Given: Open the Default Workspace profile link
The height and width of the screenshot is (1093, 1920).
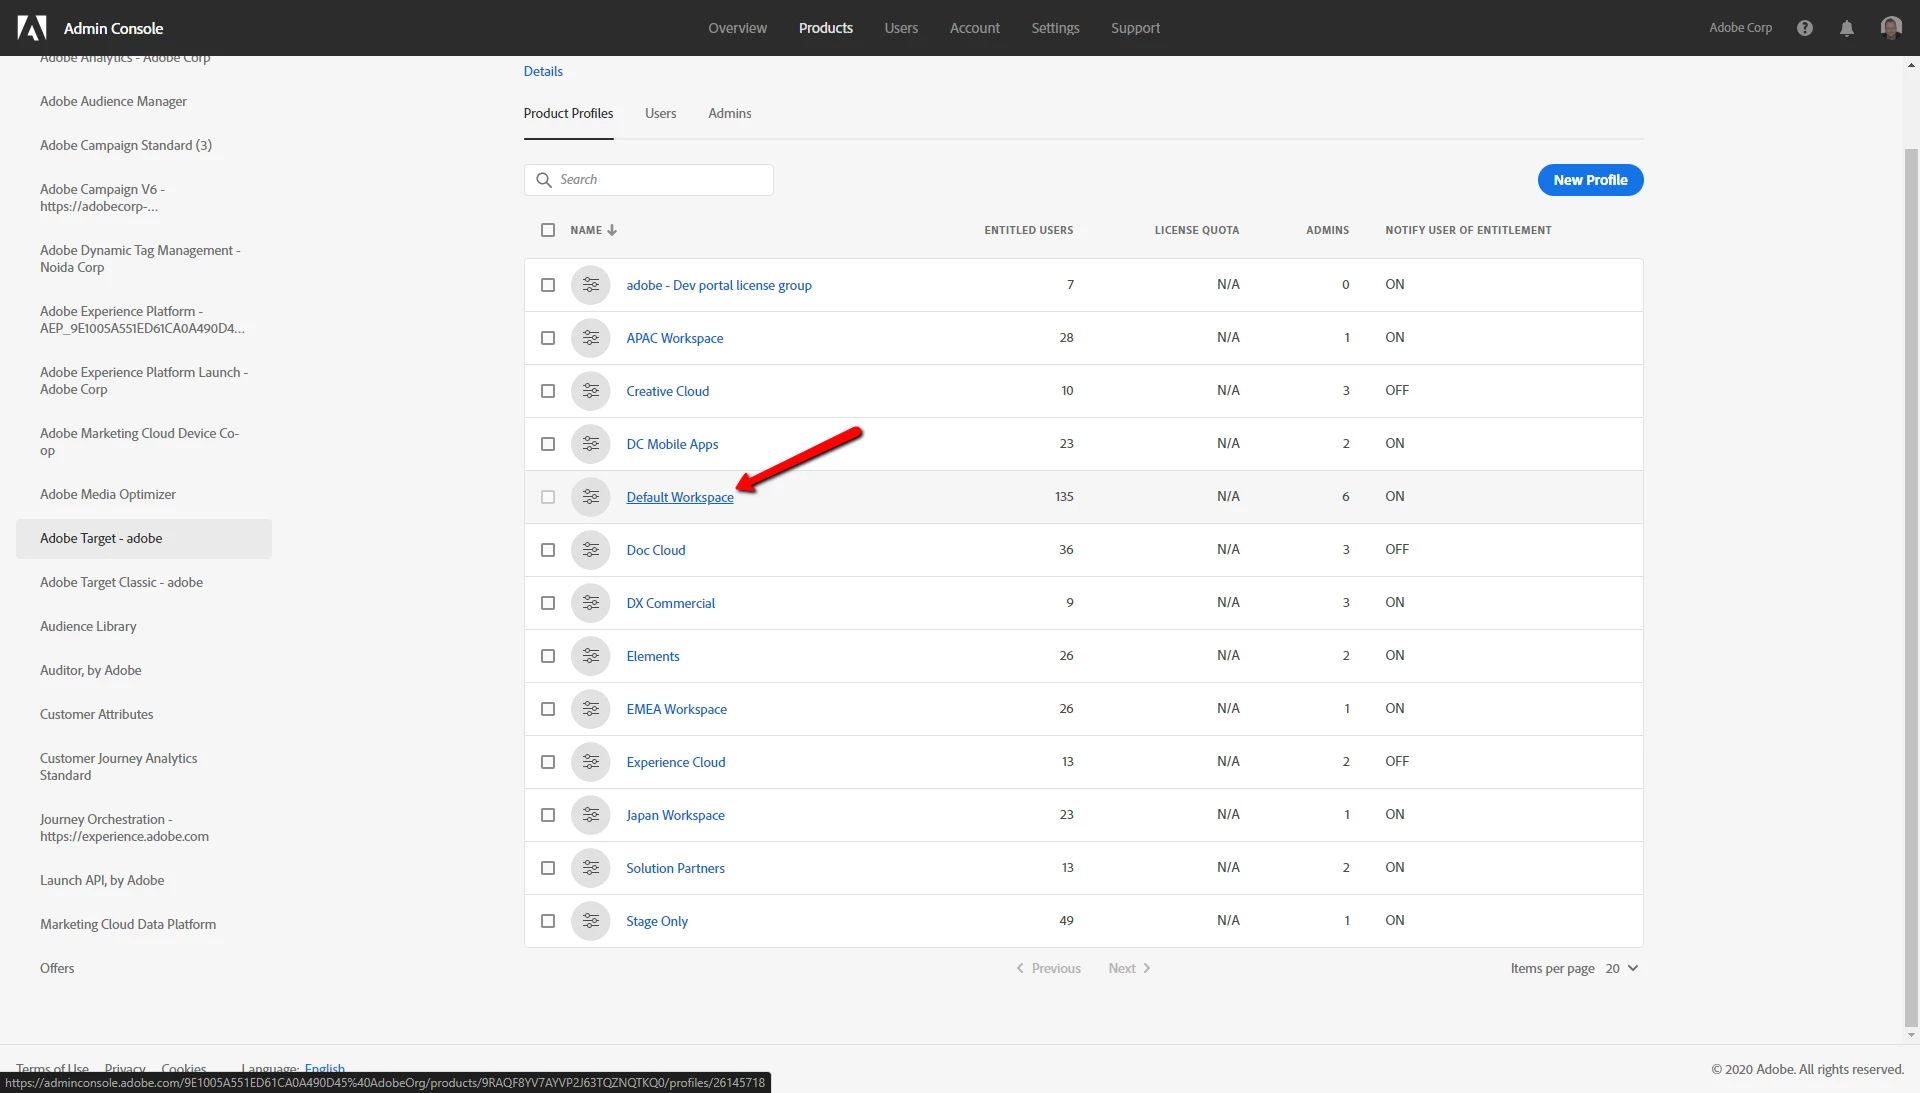Looking at the screenshot, I should point(679,497).
